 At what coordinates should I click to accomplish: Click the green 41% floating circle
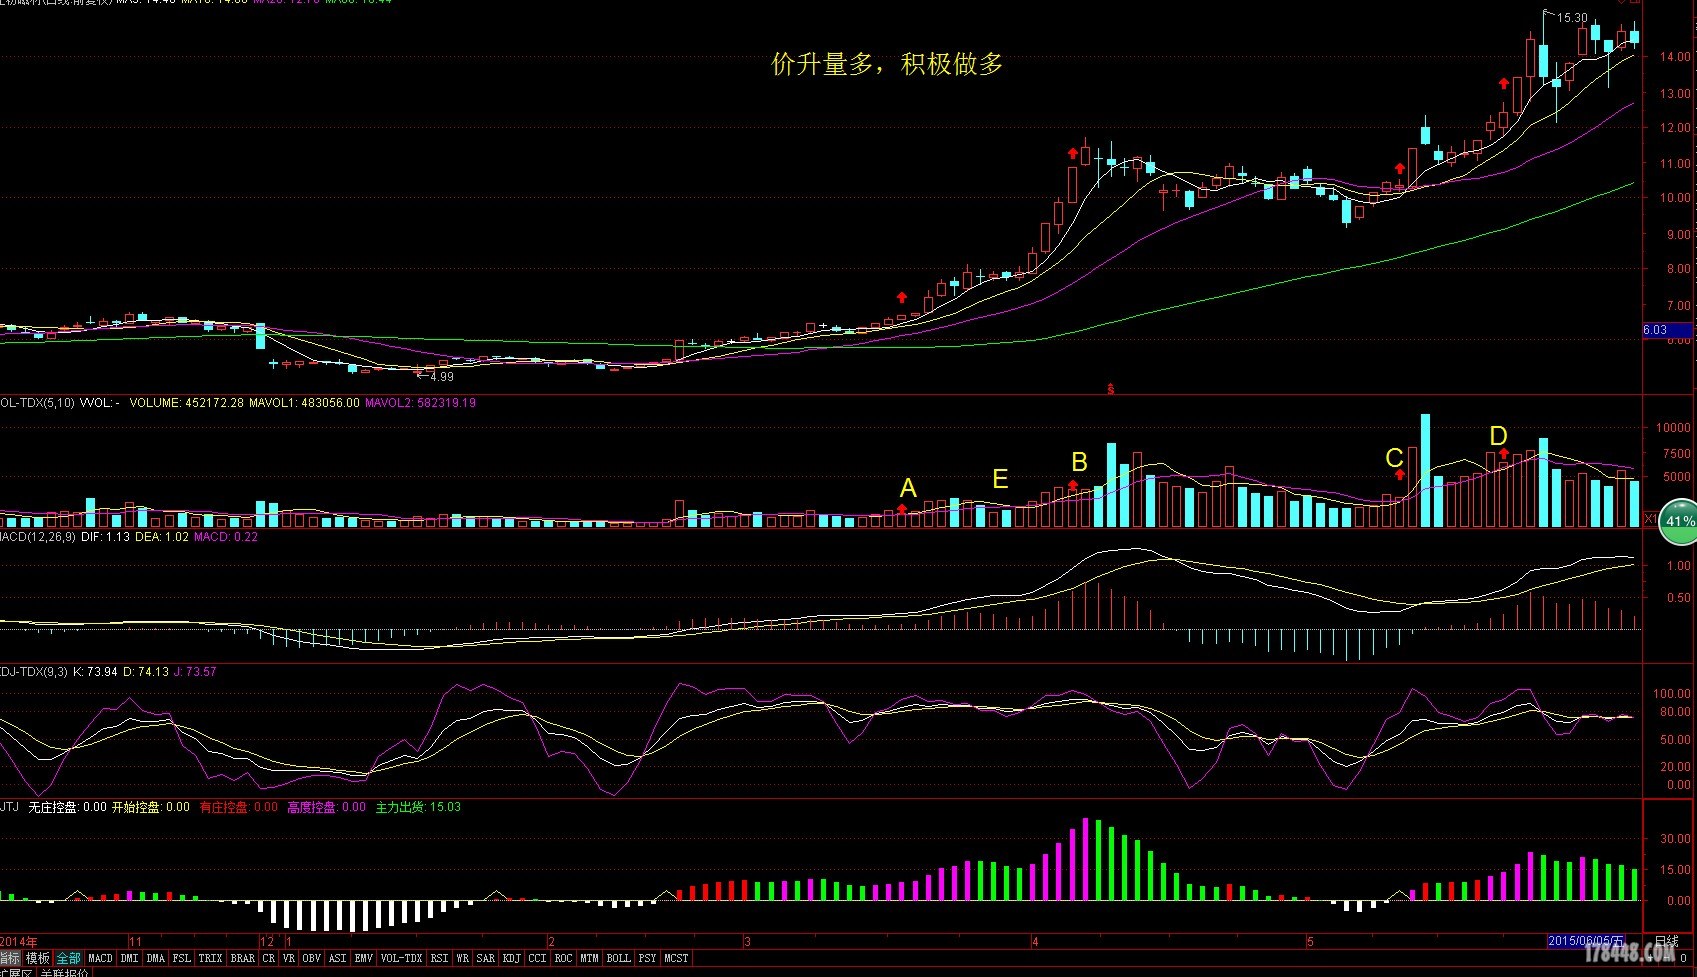1678,522
